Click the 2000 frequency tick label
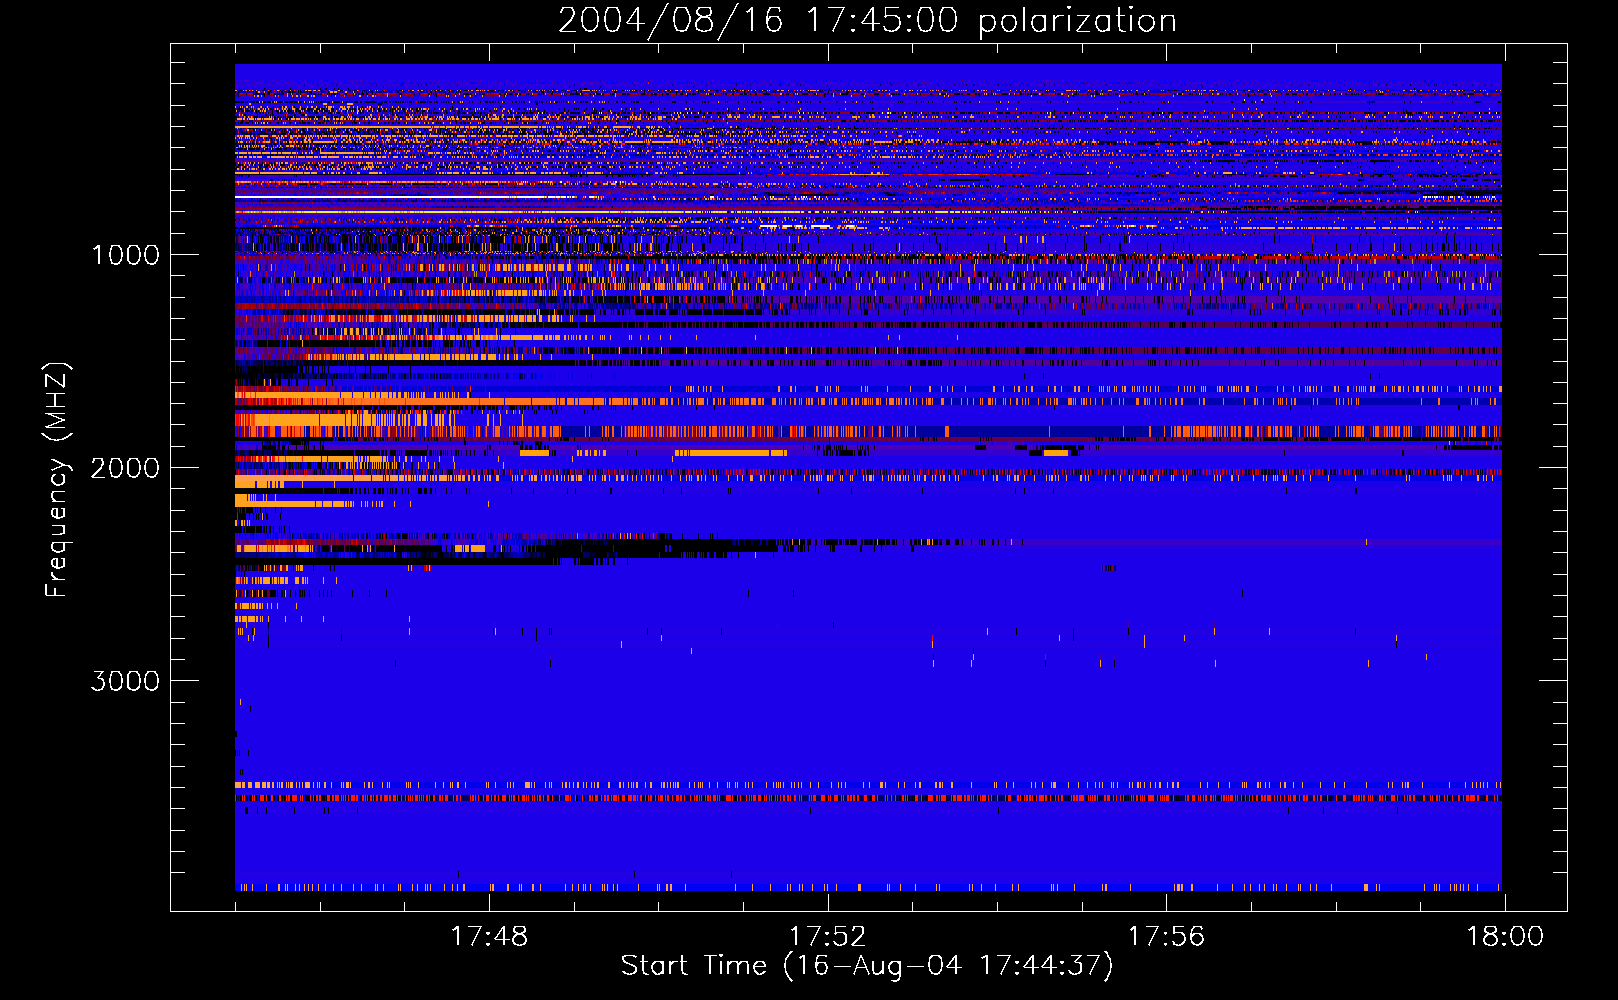 pyautogui.click(x=125, y=468)
